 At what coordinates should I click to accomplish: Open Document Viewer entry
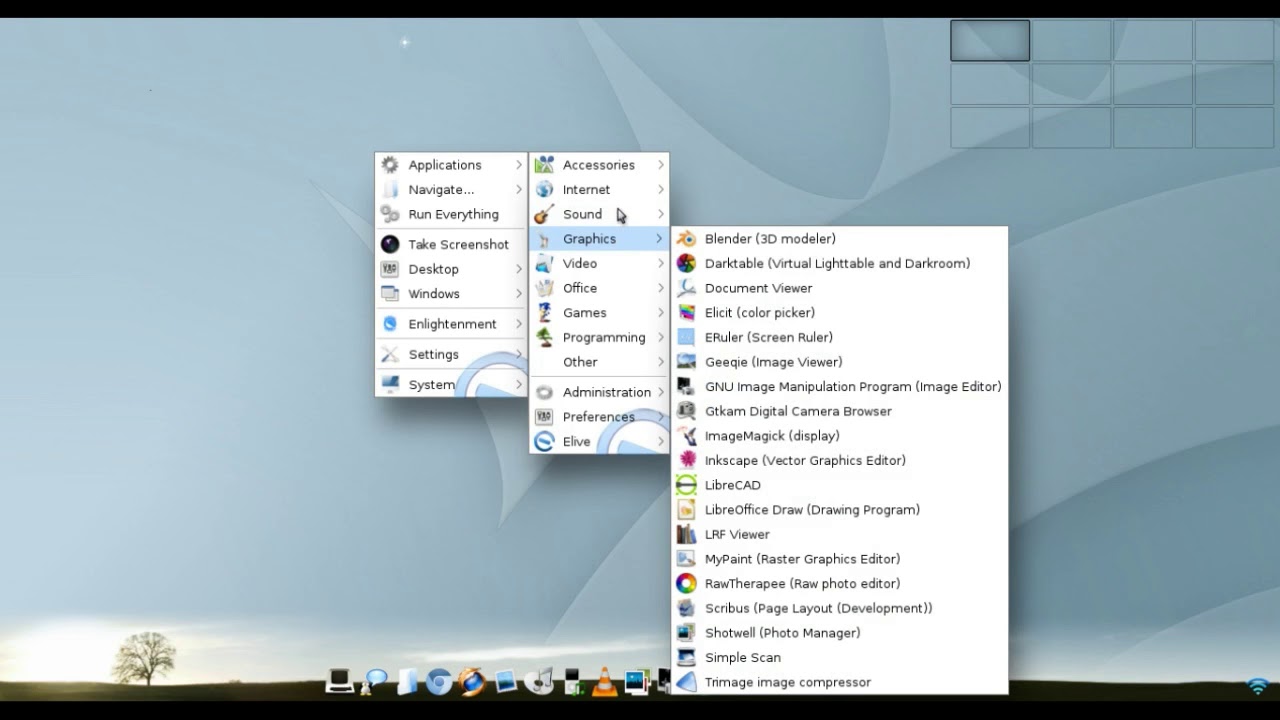tap(839, 288)
